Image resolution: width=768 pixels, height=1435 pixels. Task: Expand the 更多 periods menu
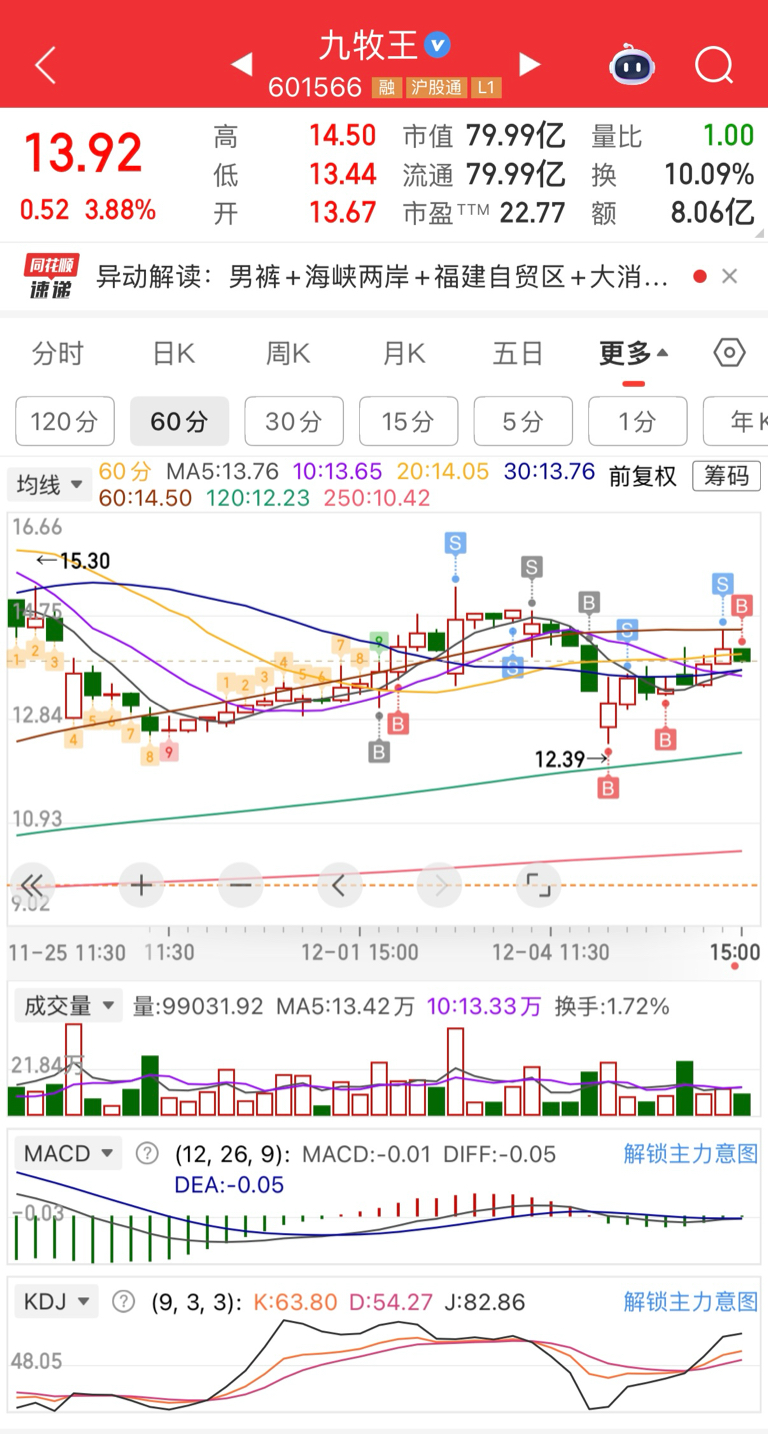tap(634, 353)
